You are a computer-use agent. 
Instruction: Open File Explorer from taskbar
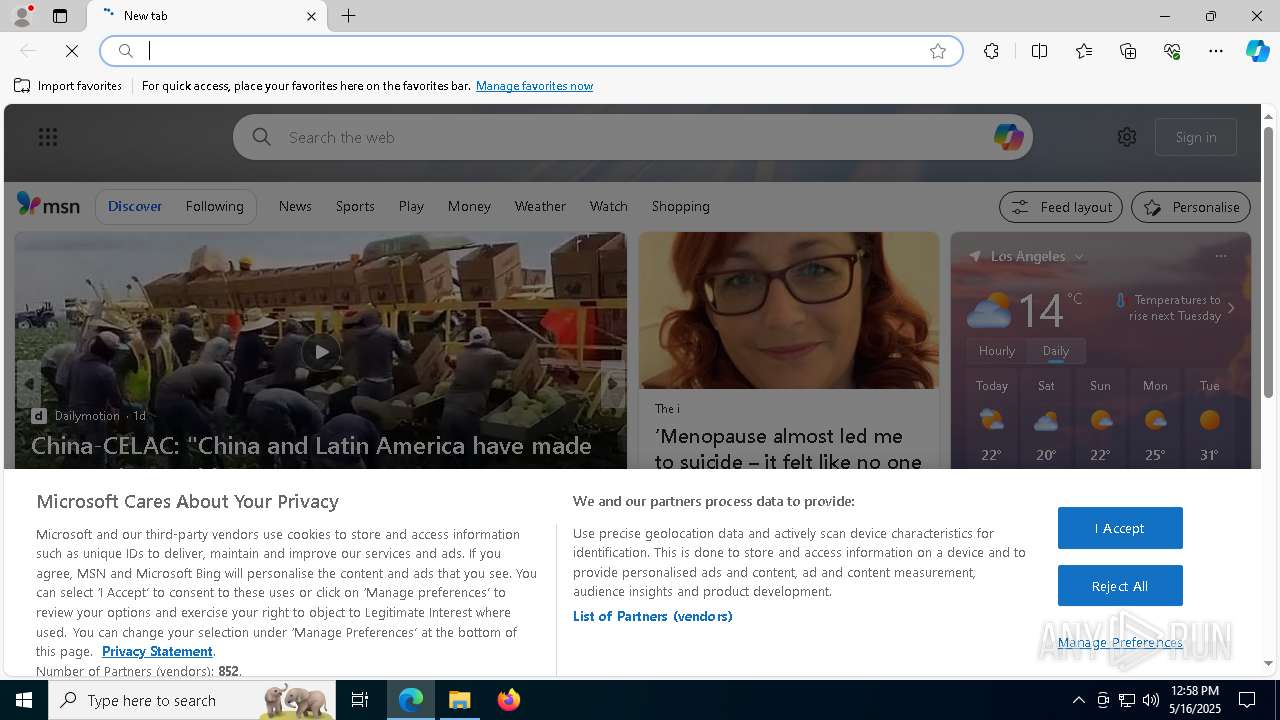[460, 700]
